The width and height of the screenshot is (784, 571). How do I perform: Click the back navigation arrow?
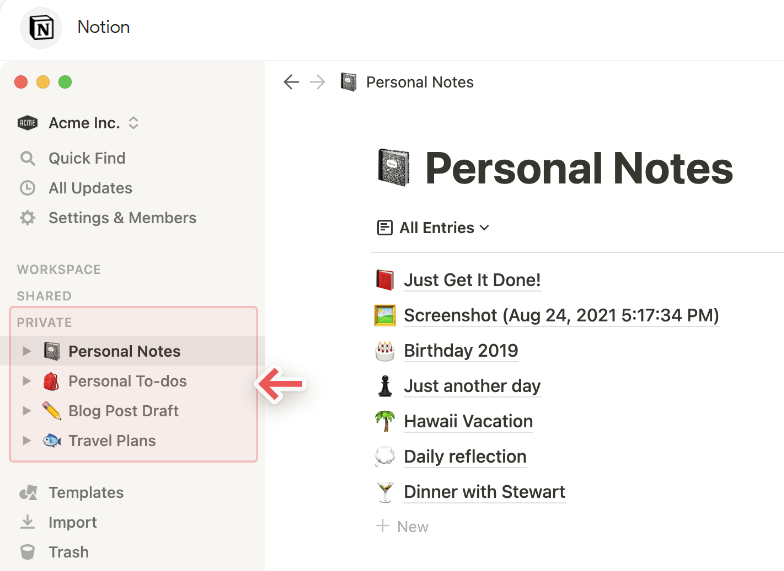291,82
